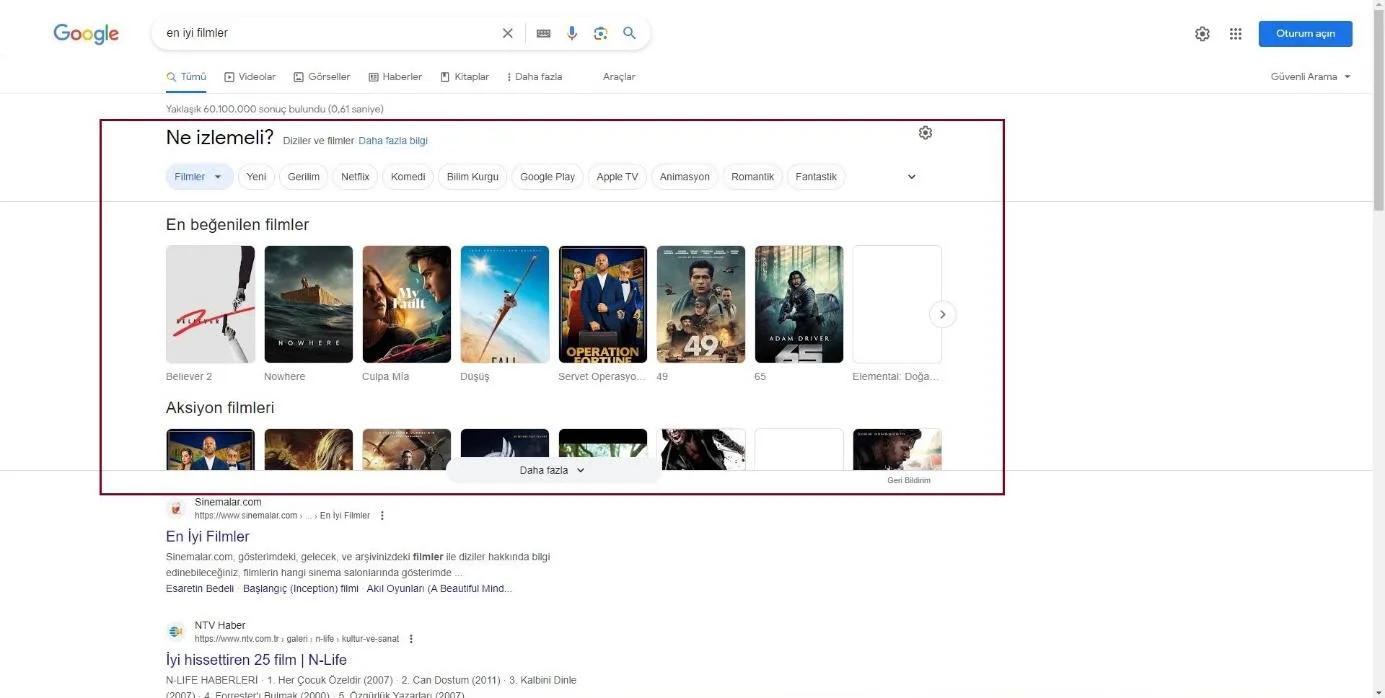Open Daha fazla bilgi link
1385x698 pixels.
(393, 141)
